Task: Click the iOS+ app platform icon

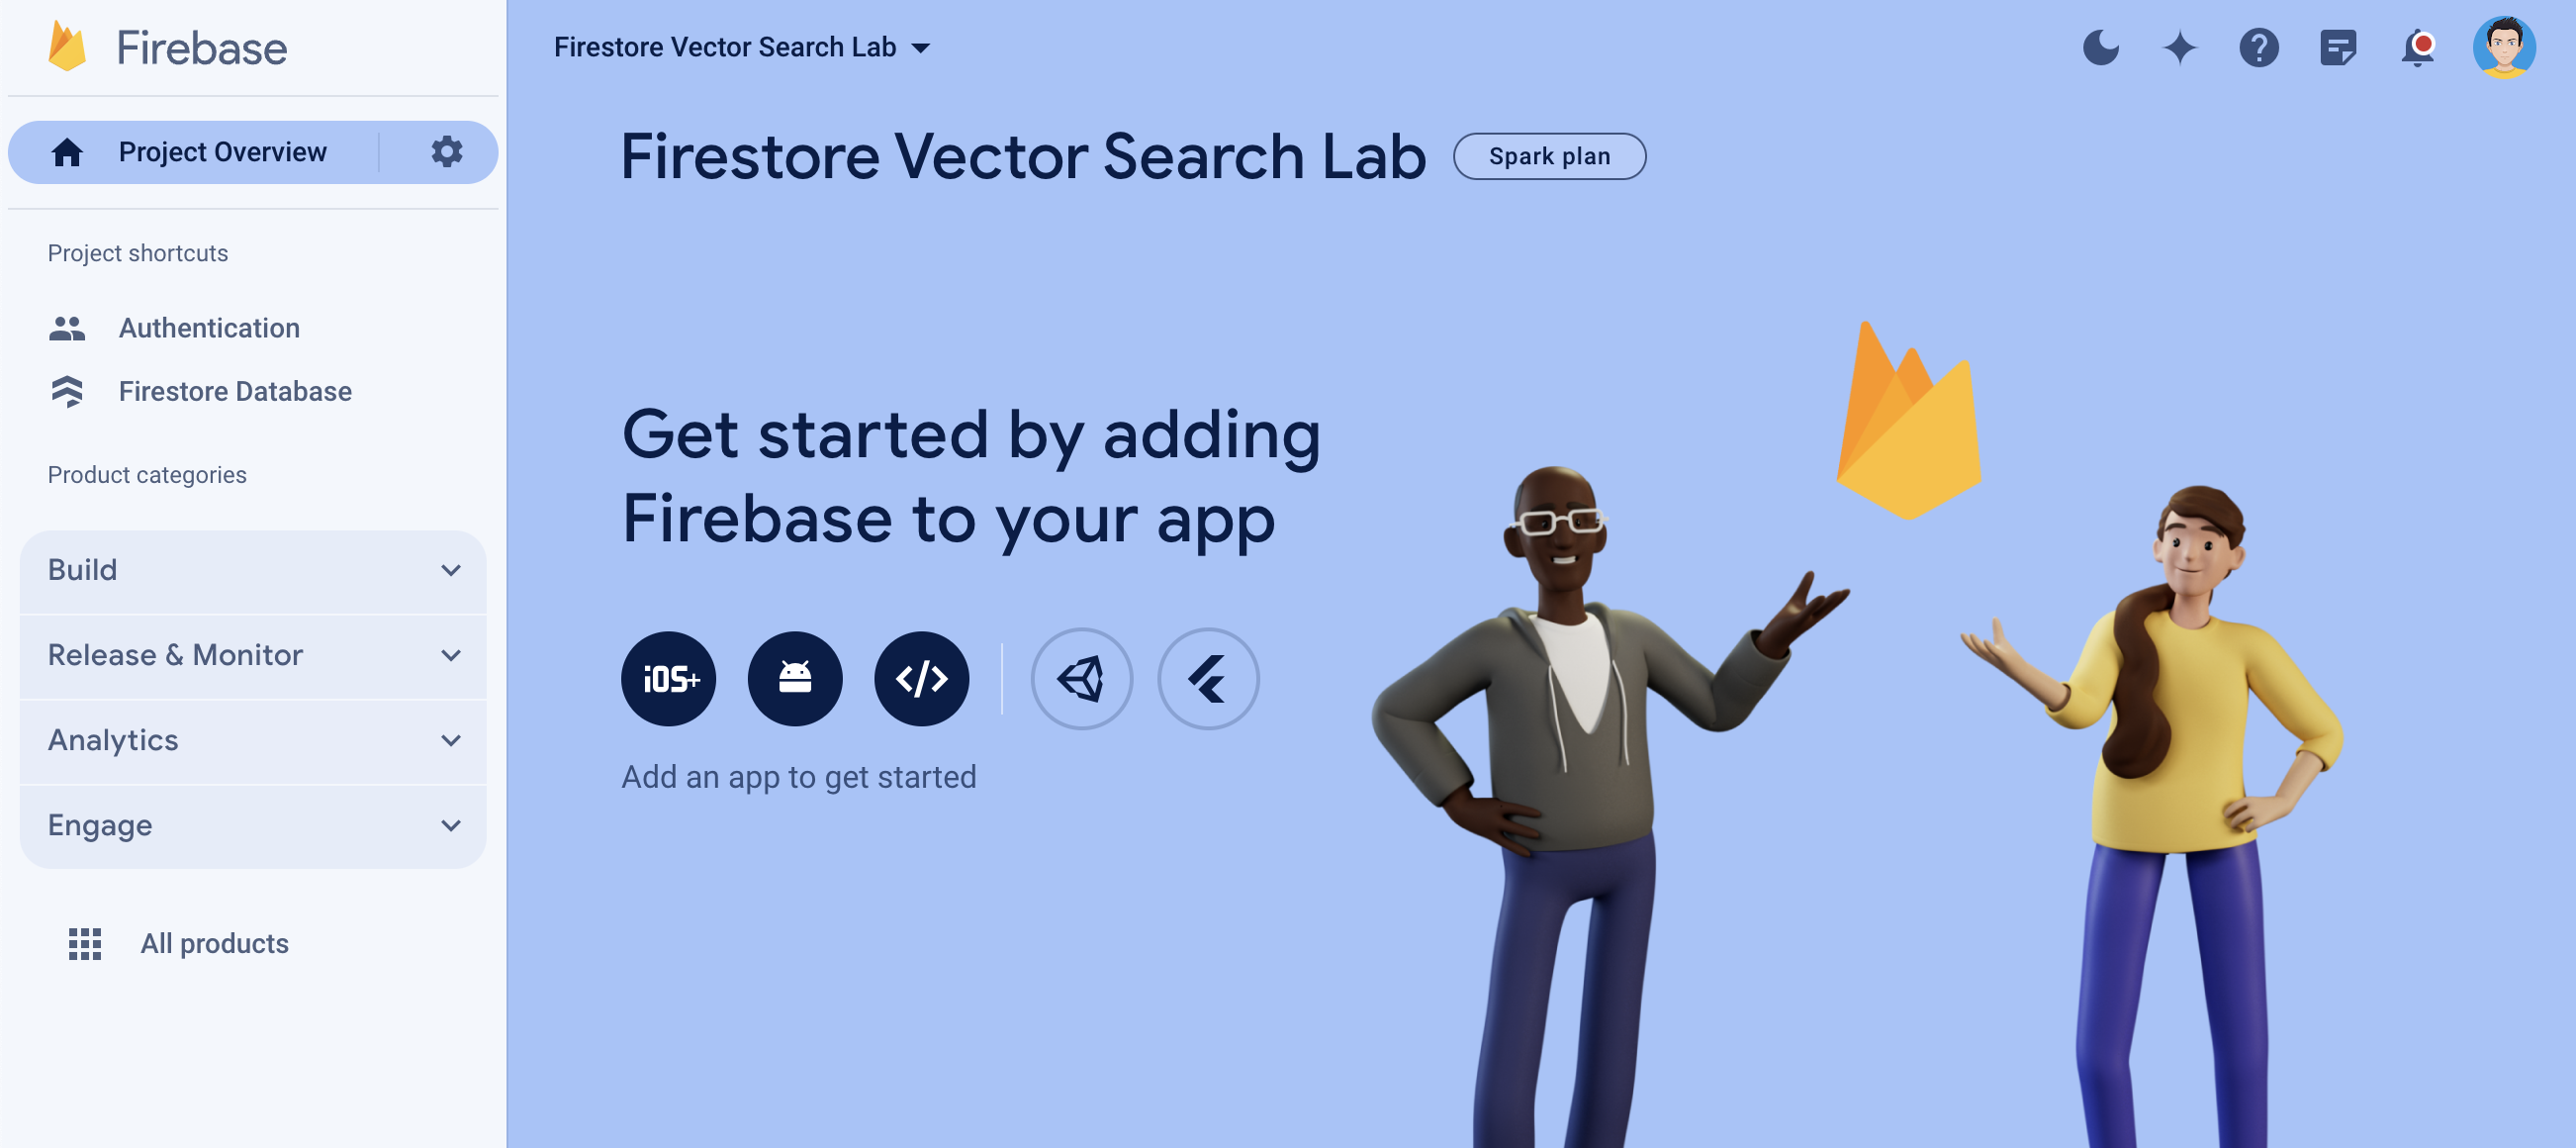Action: (x=669, y=676)
